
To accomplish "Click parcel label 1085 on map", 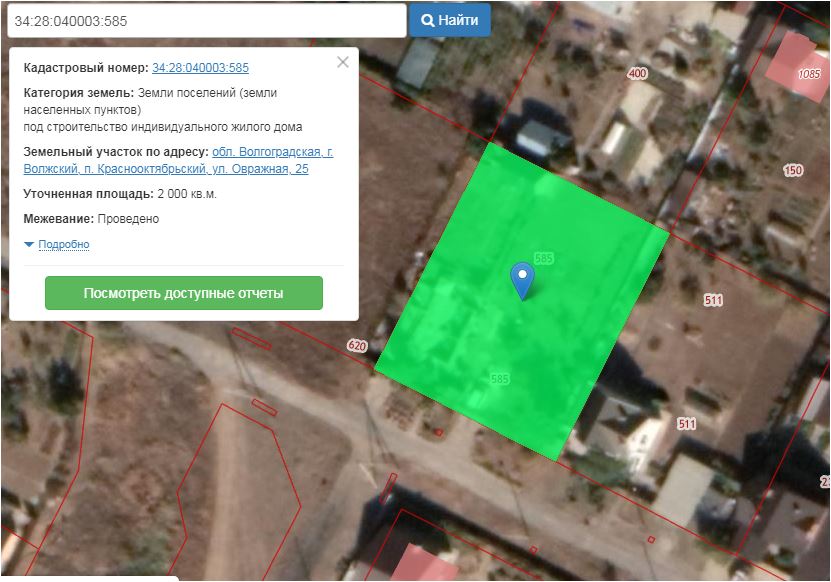I will pos(809,74).
